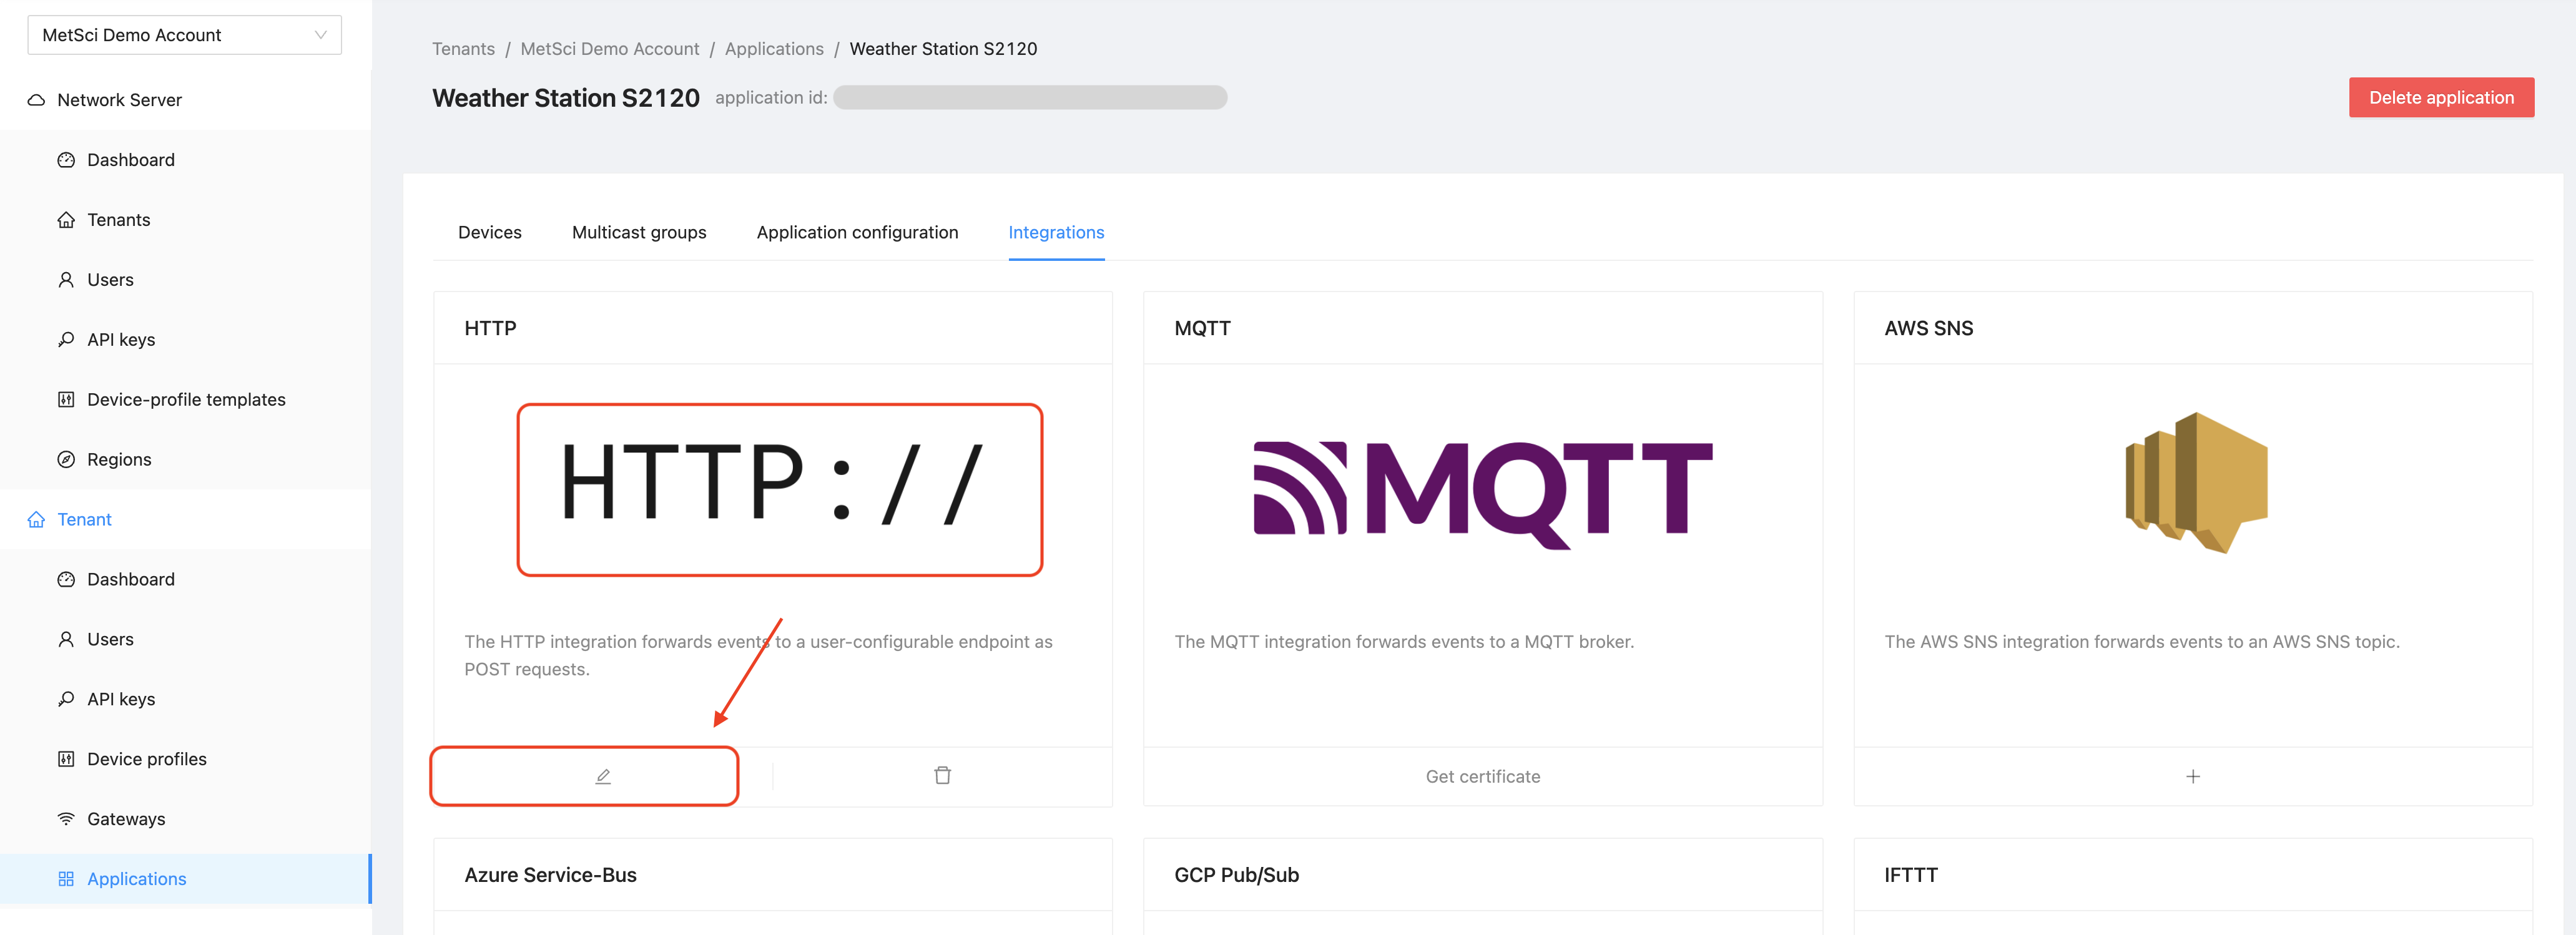Switch to the Devices tab
The height and width of the screenshot is (935, 2576).
490,232
